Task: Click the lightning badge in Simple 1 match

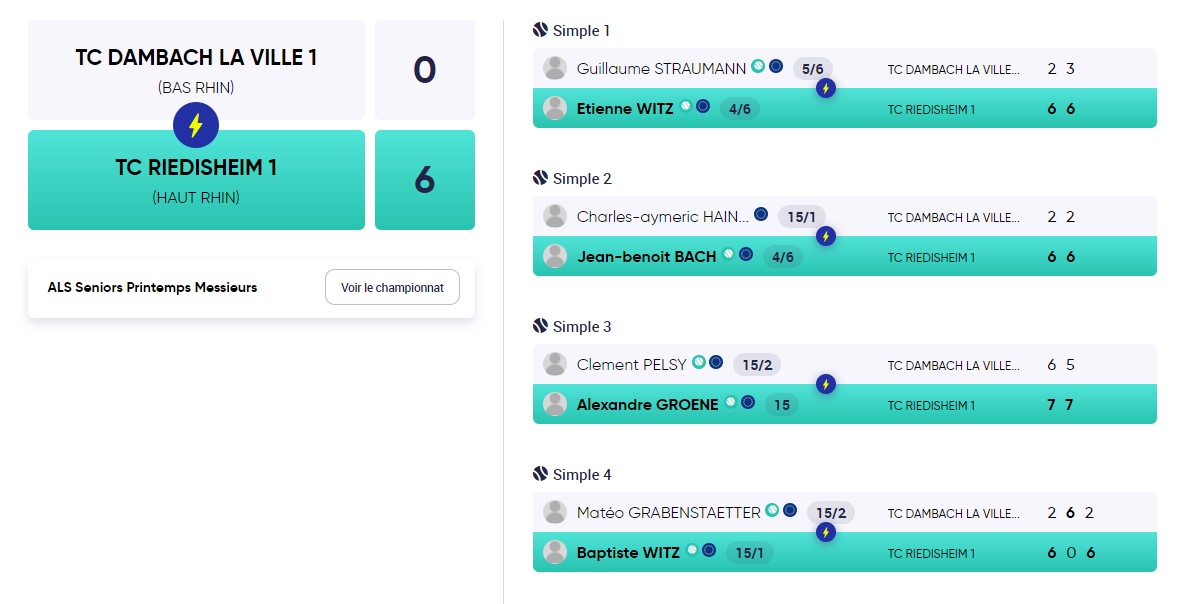Action: click(x=826, y=89)
